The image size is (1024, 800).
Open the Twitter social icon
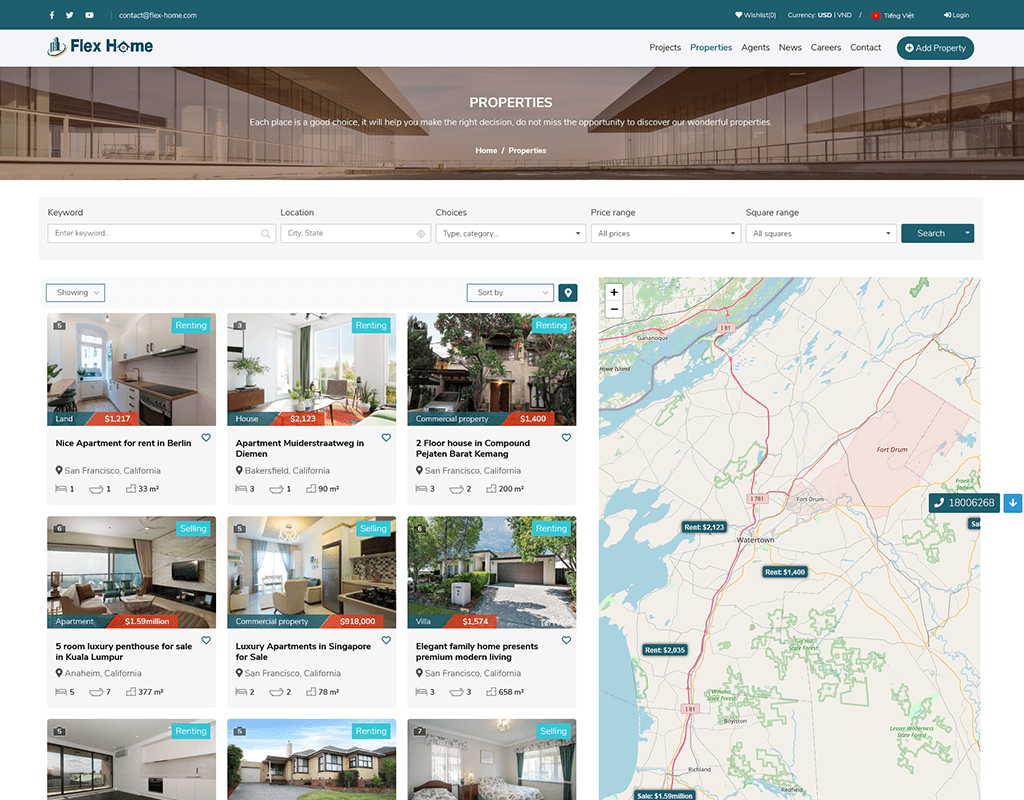[69, 15]
